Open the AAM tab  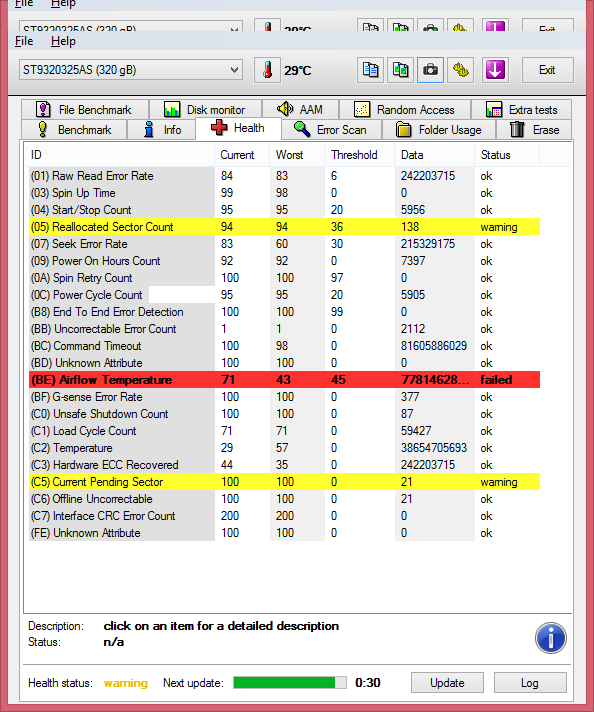pos(300,110)
